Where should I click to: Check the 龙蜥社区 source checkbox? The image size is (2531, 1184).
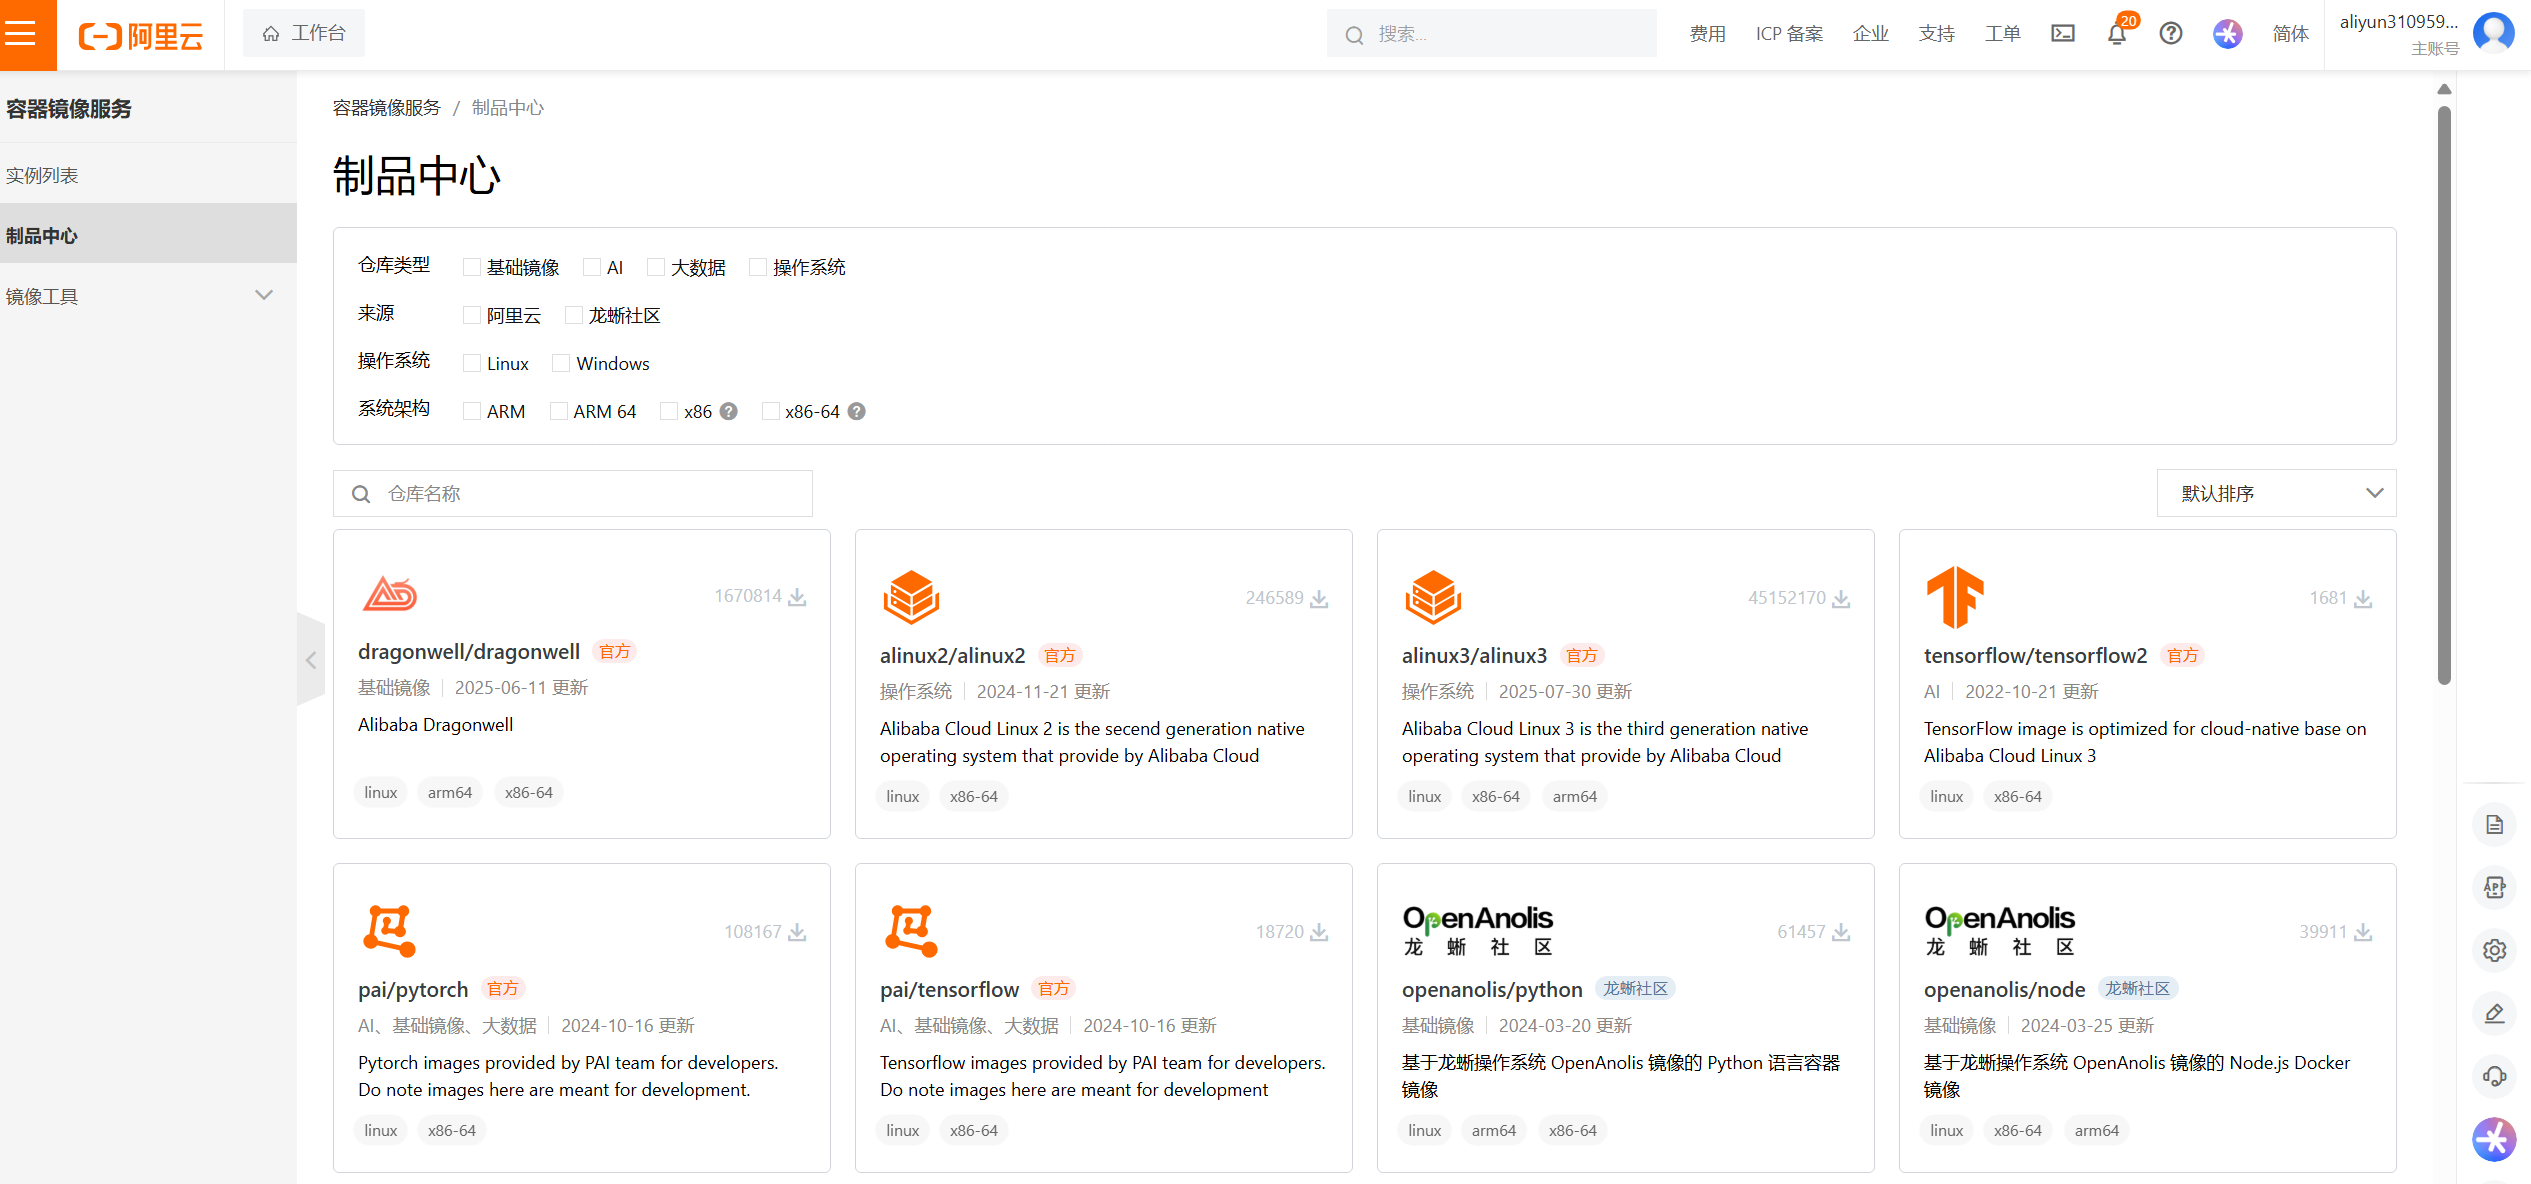(x=574, y=315)
